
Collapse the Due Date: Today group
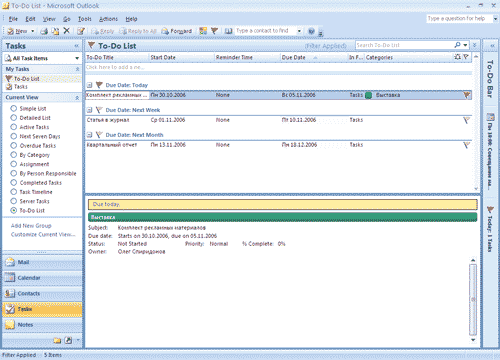89,85
